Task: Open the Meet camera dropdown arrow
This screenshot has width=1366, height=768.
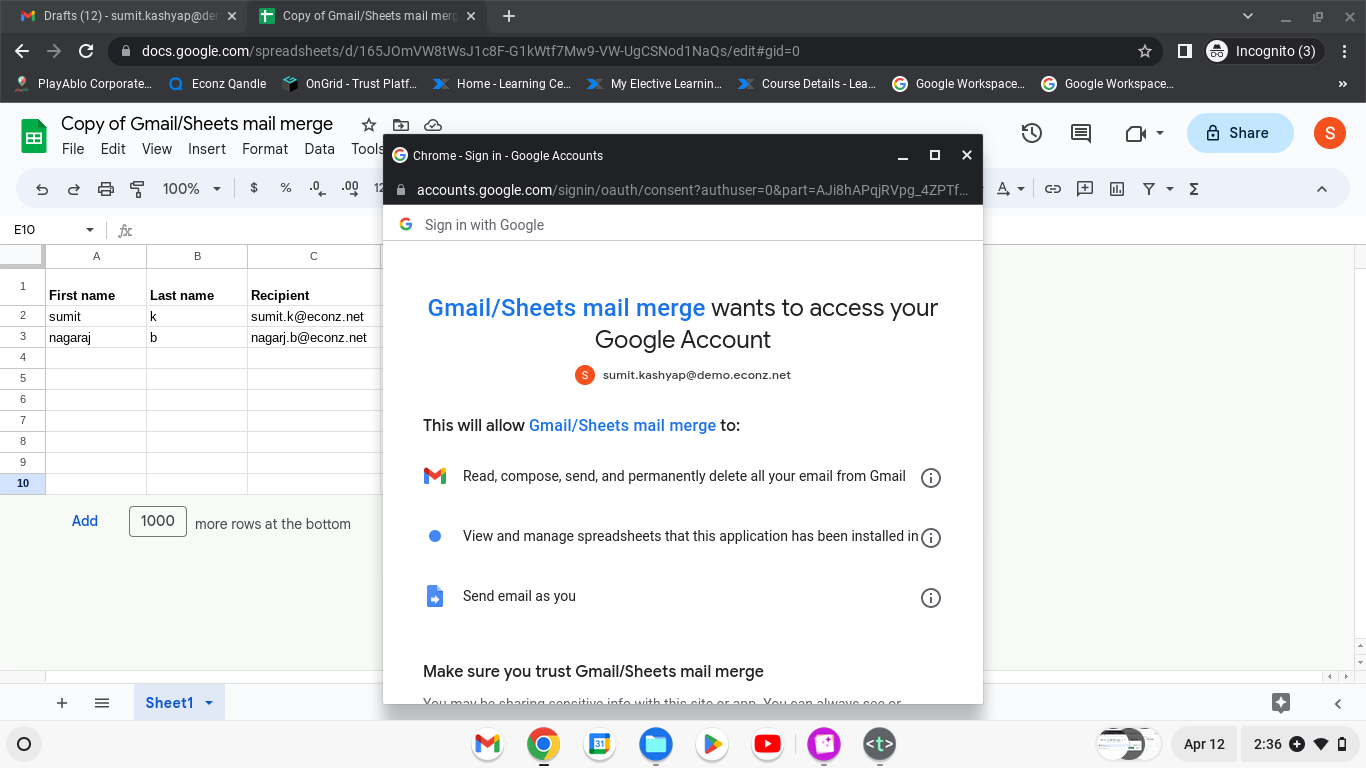Action: coord(1160,133)
